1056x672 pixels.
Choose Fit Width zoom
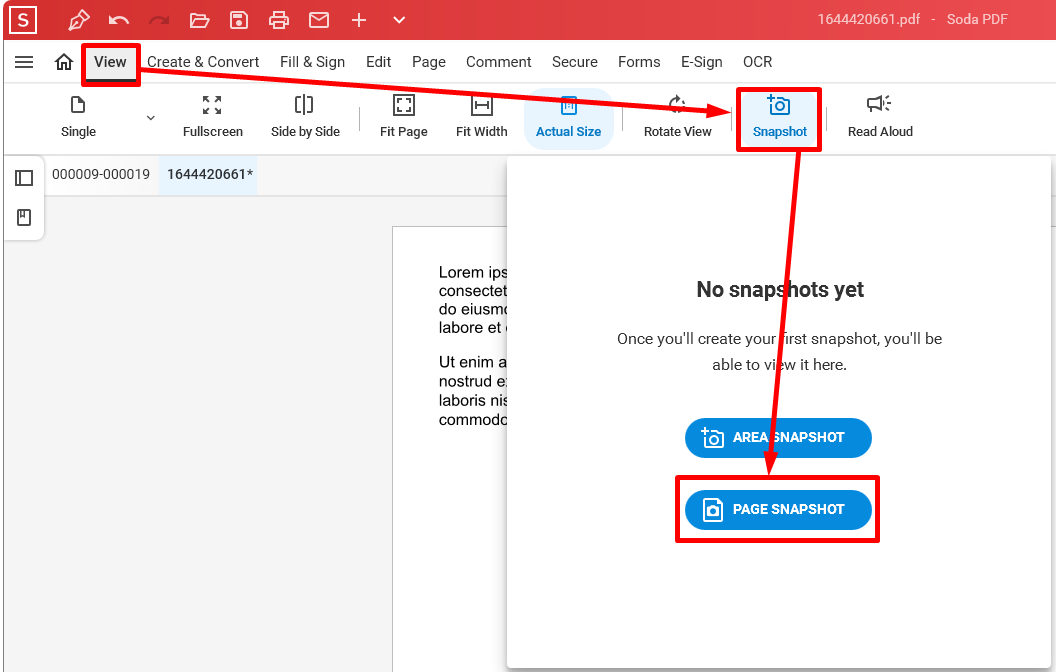(482, 117)
